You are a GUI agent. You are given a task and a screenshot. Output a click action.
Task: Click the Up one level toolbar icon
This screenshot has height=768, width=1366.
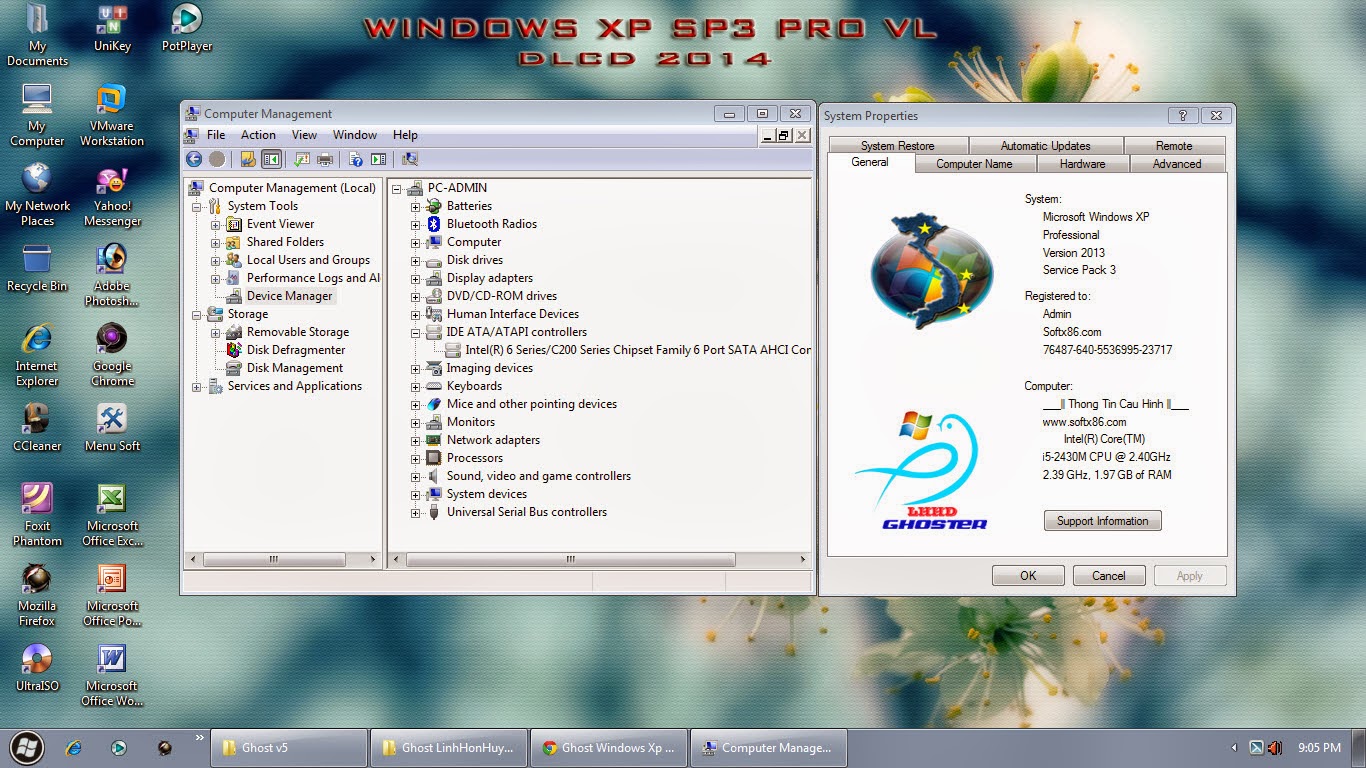[248, 159]
